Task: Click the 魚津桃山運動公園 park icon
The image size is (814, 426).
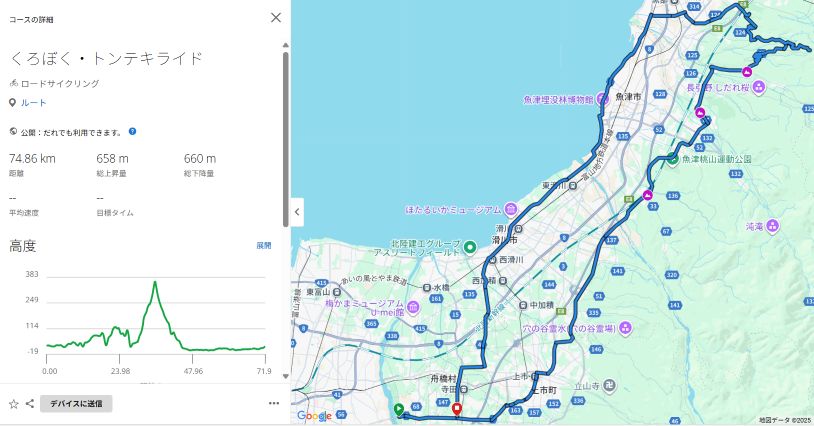Action: point(674,159)
